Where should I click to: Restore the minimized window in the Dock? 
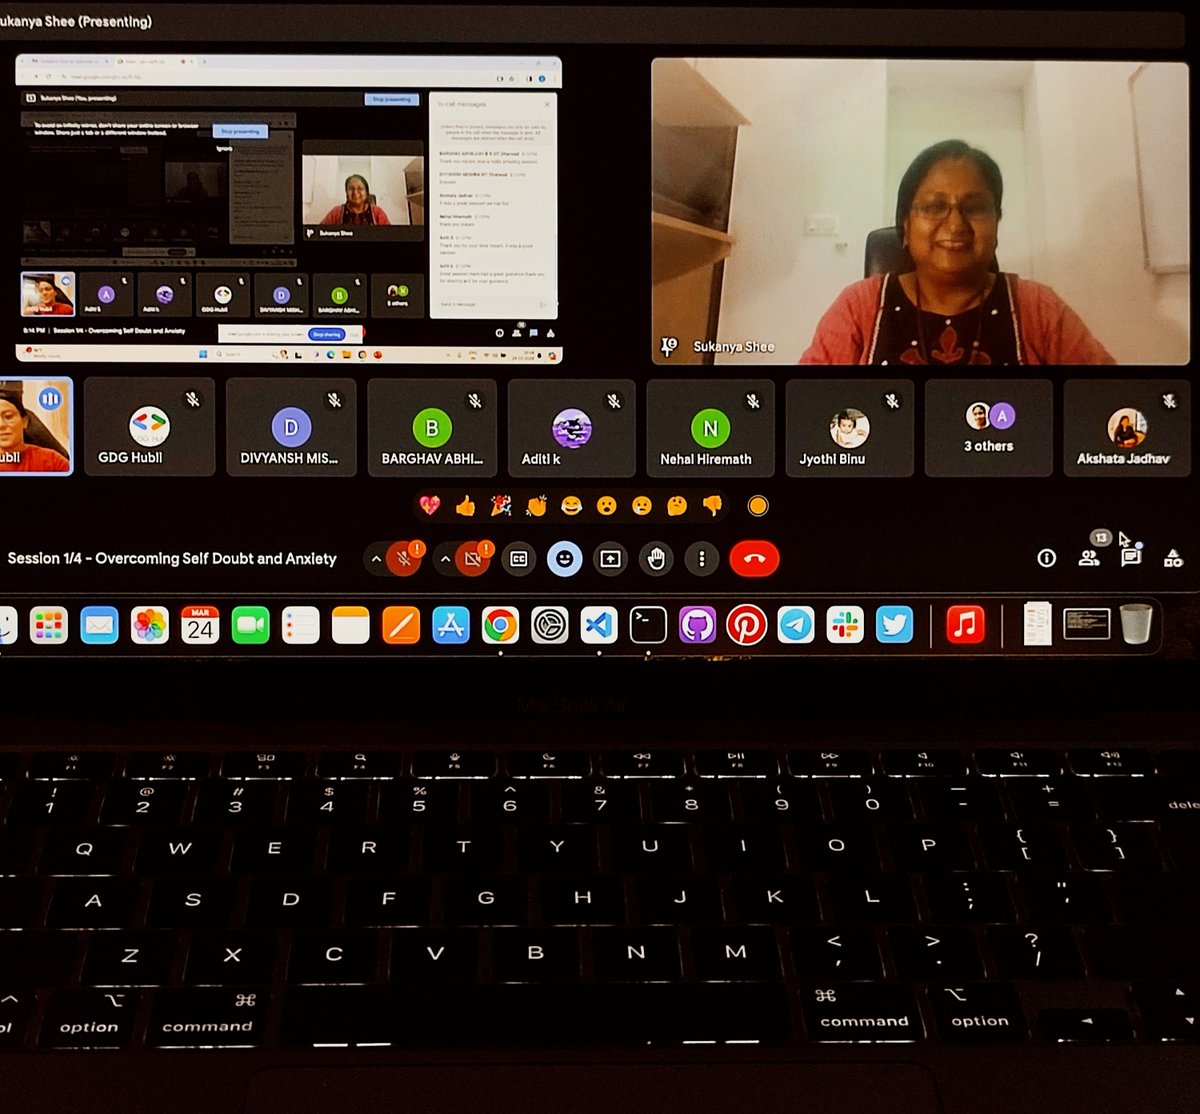[1086, 625]
